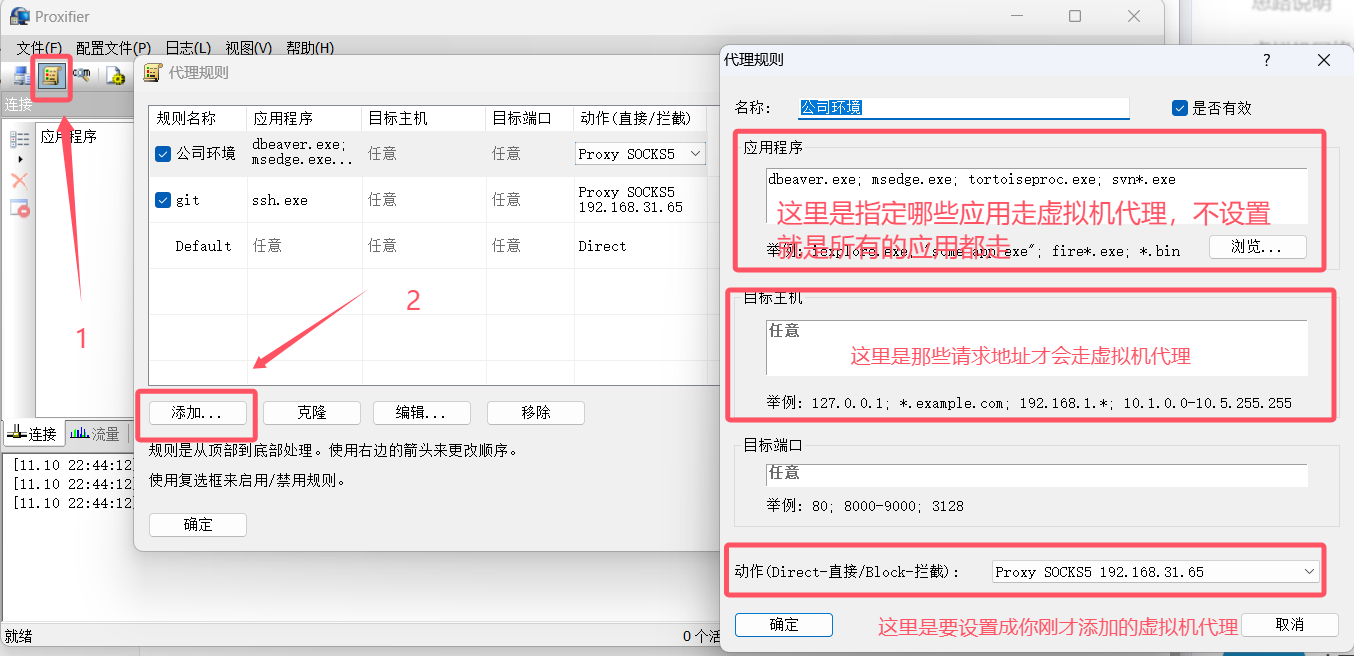The height and width of the screenshot is (656, 1354).
Task: Click the 目标端口 text field
Action: pos(1036,473)
